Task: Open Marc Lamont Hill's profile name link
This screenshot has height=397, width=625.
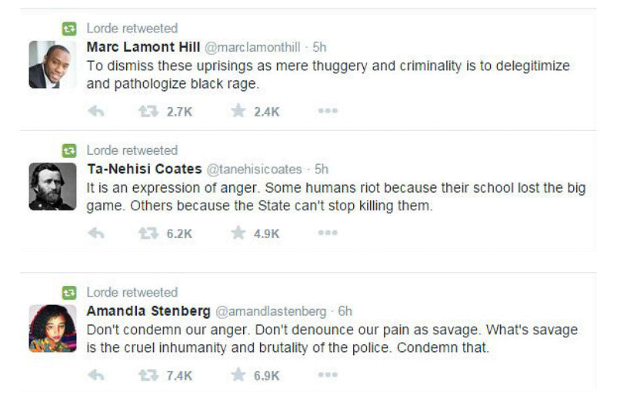Action: 143,47
